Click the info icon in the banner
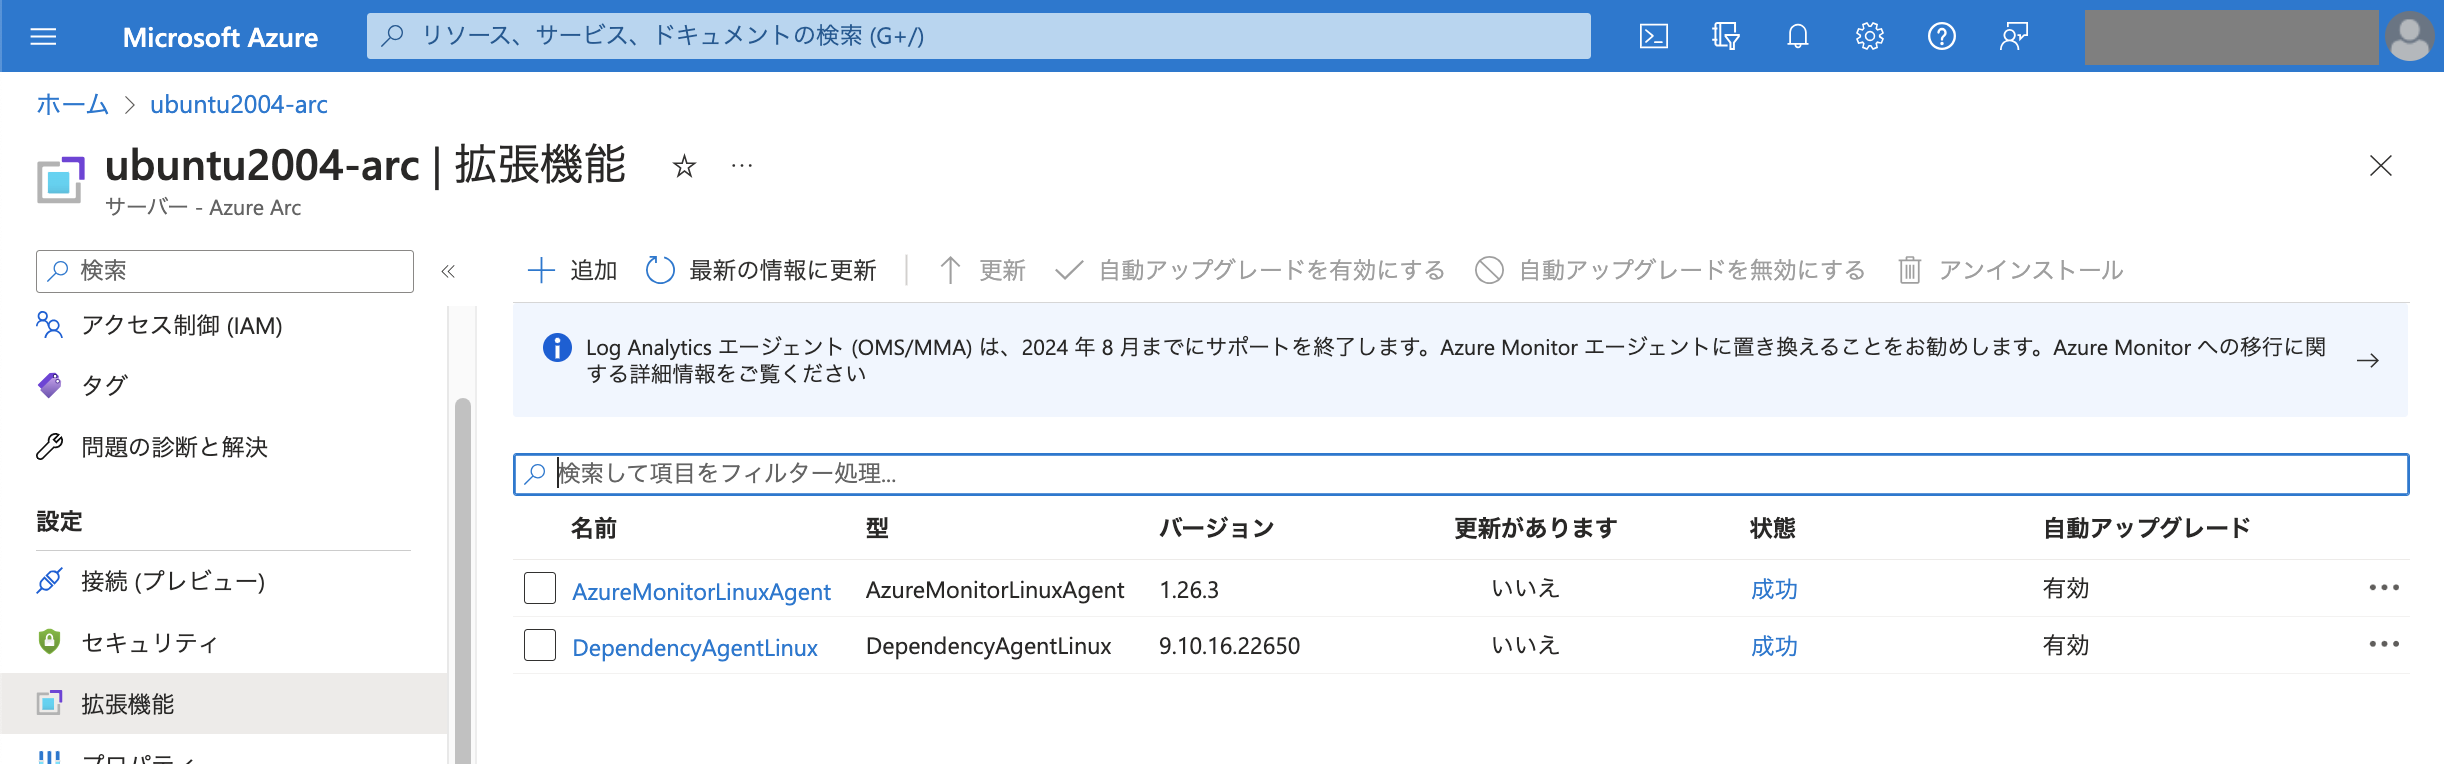This screenshot has width=2444, height=764. pos(557,347)
